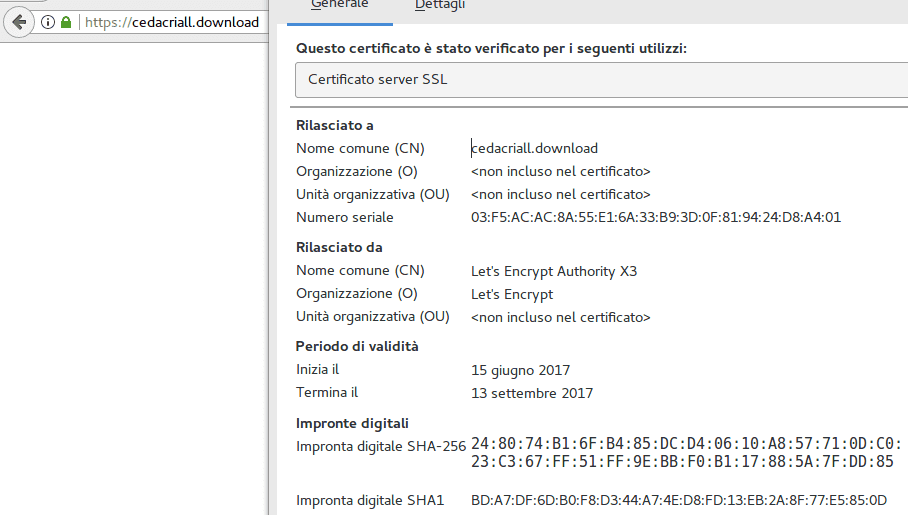This screenshot has width=908, height=515.
Task: Click the Let's Encrypt organization value
Action: pos(512,294)
